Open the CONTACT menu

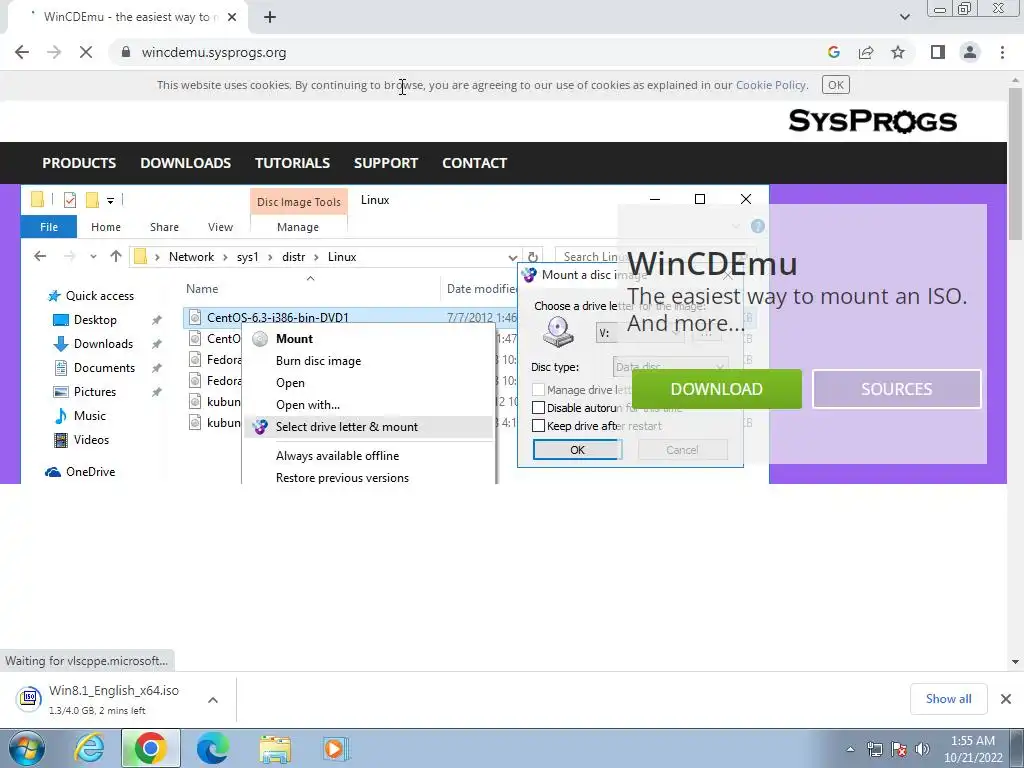(x=474, y=163)
